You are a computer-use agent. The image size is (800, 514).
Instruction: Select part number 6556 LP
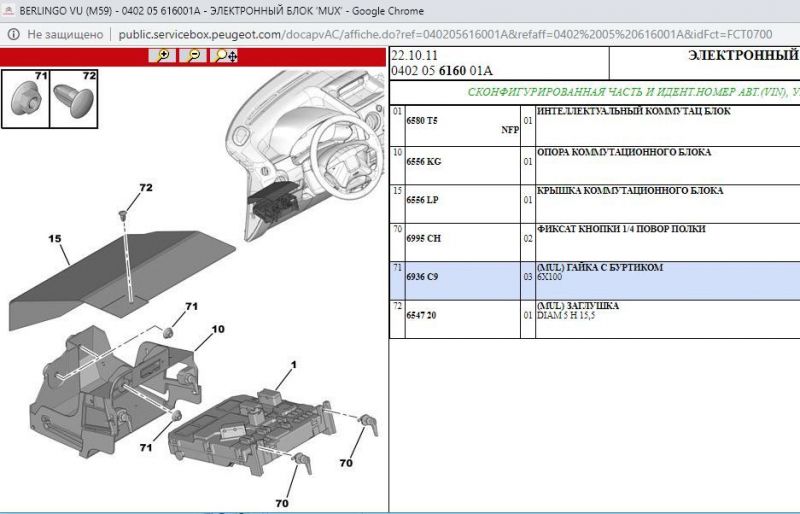coord(422,199)
